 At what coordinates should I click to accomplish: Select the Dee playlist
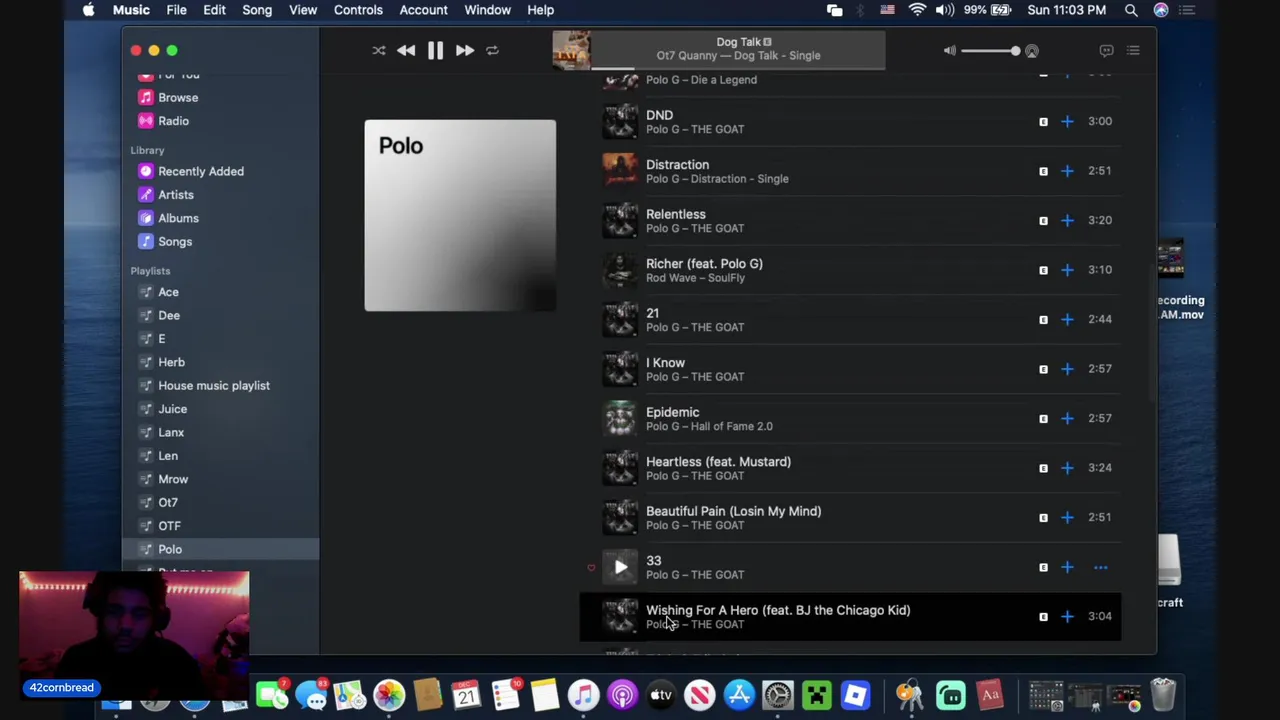[x=169, y=315]
